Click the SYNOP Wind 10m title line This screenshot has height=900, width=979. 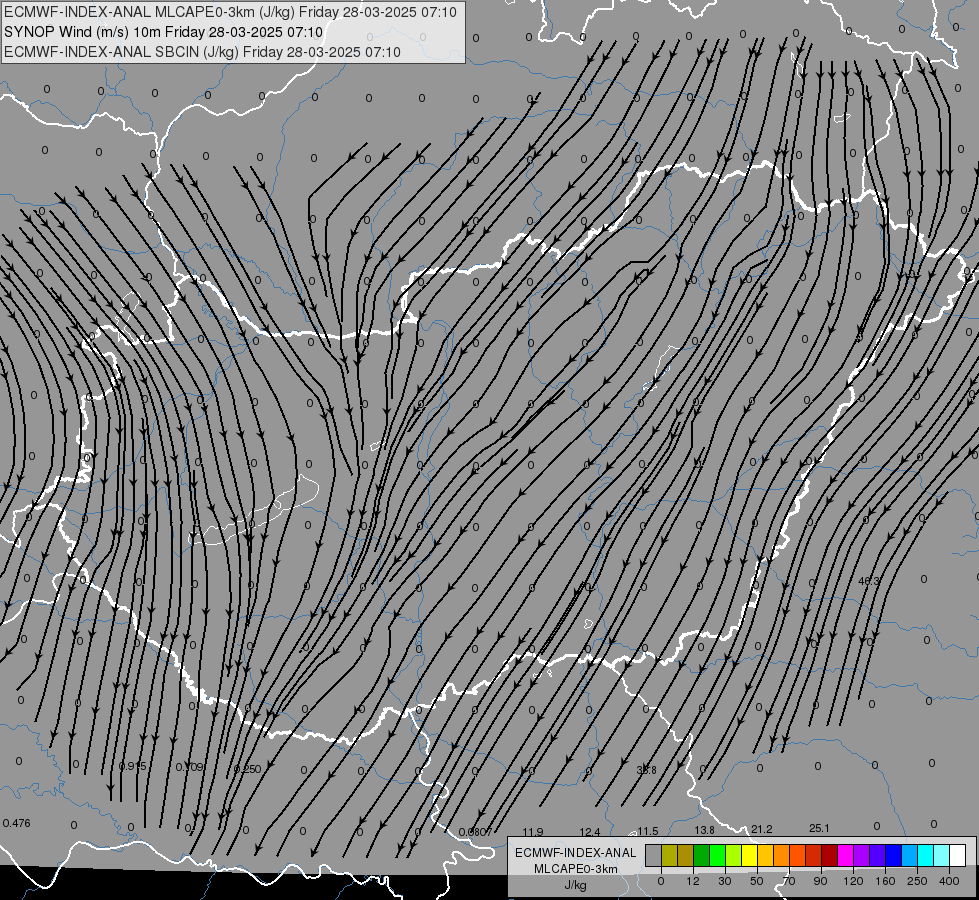164,32
